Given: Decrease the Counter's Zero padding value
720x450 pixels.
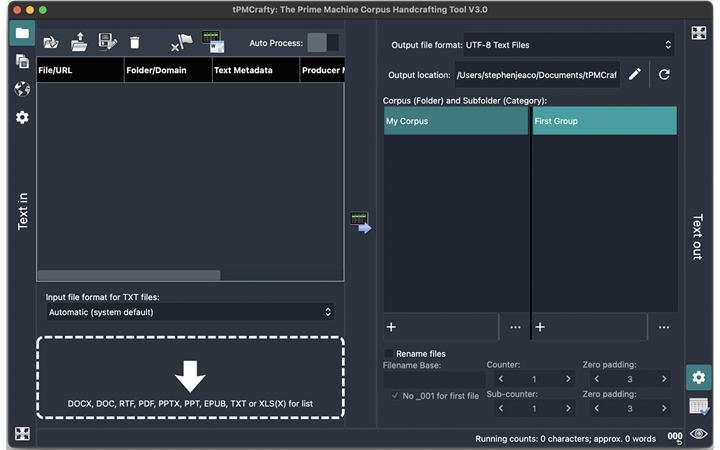Looking at the screenshot, I should (x=596, y=379).
